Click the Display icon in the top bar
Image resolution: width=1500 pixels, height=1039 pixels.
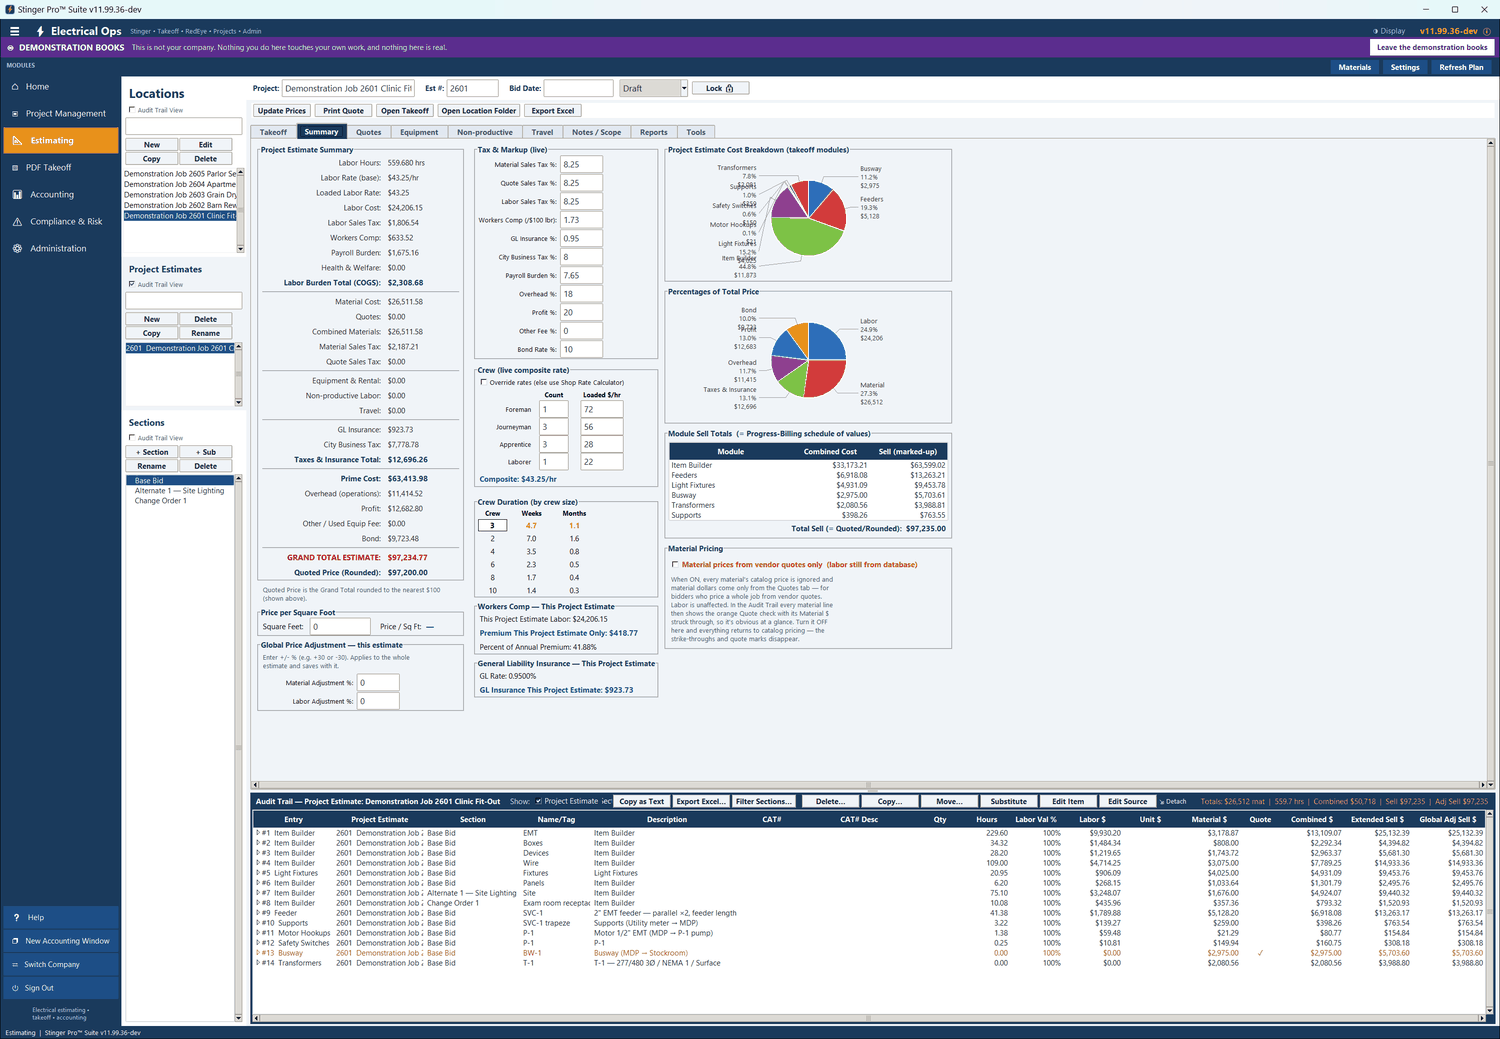[x=1375, y=31]
